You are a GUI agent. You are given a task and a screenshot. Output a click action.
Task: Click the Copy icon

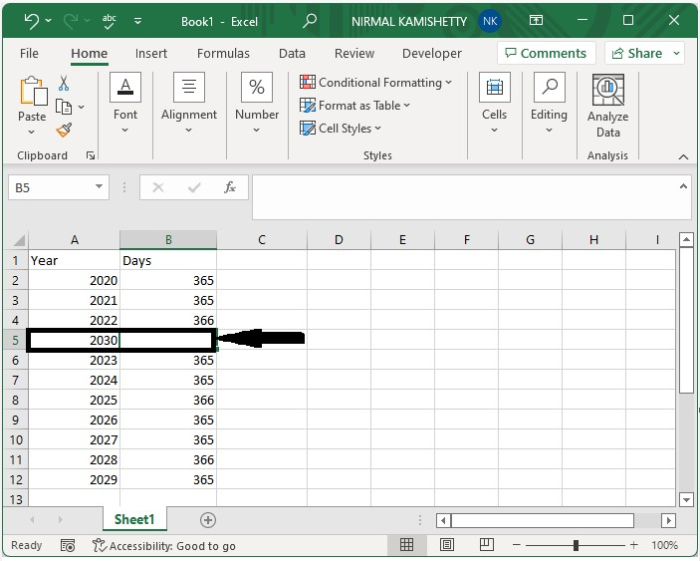point(63,107)
